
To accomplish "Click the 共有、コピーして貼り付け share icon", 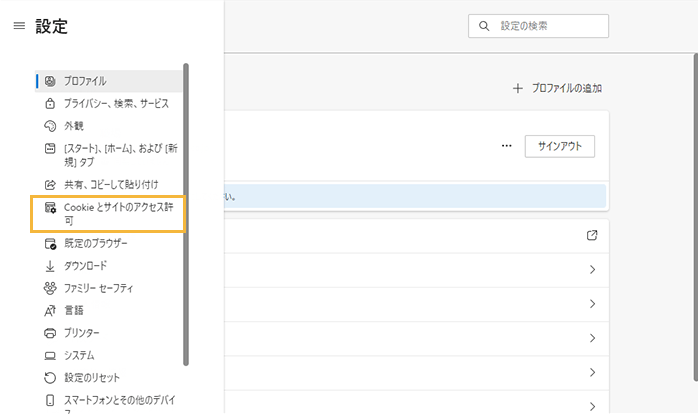I will tap(50, 185).
